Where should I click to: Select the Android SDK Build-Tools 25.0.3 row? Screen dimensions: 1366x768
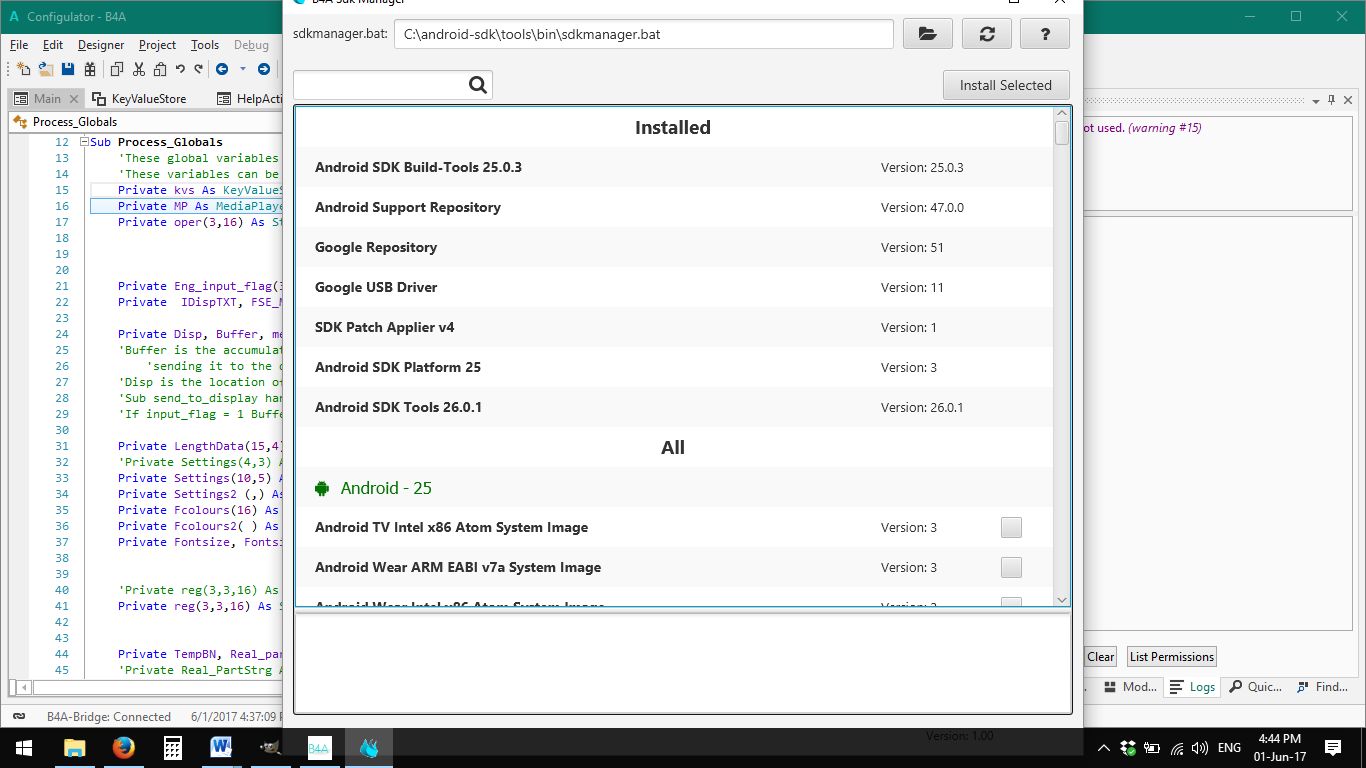tap(674, 167)
